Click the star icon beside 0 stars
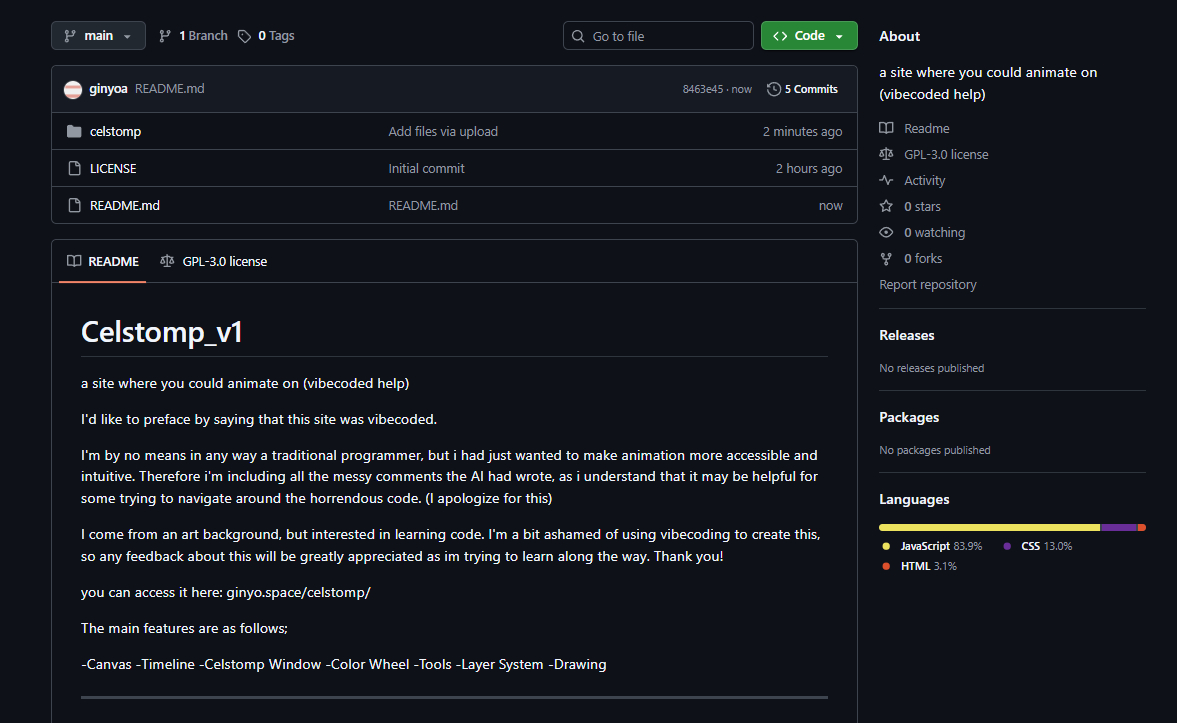 click(886, 206)
